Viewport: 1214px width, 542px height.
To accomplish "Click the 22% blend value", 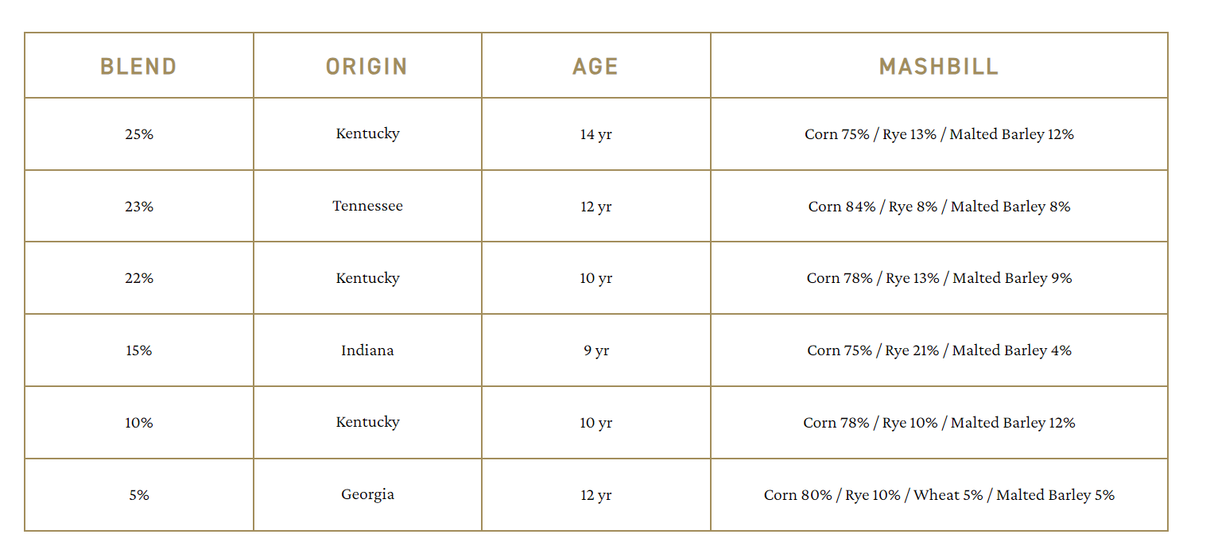I will (x=139, y=278).
